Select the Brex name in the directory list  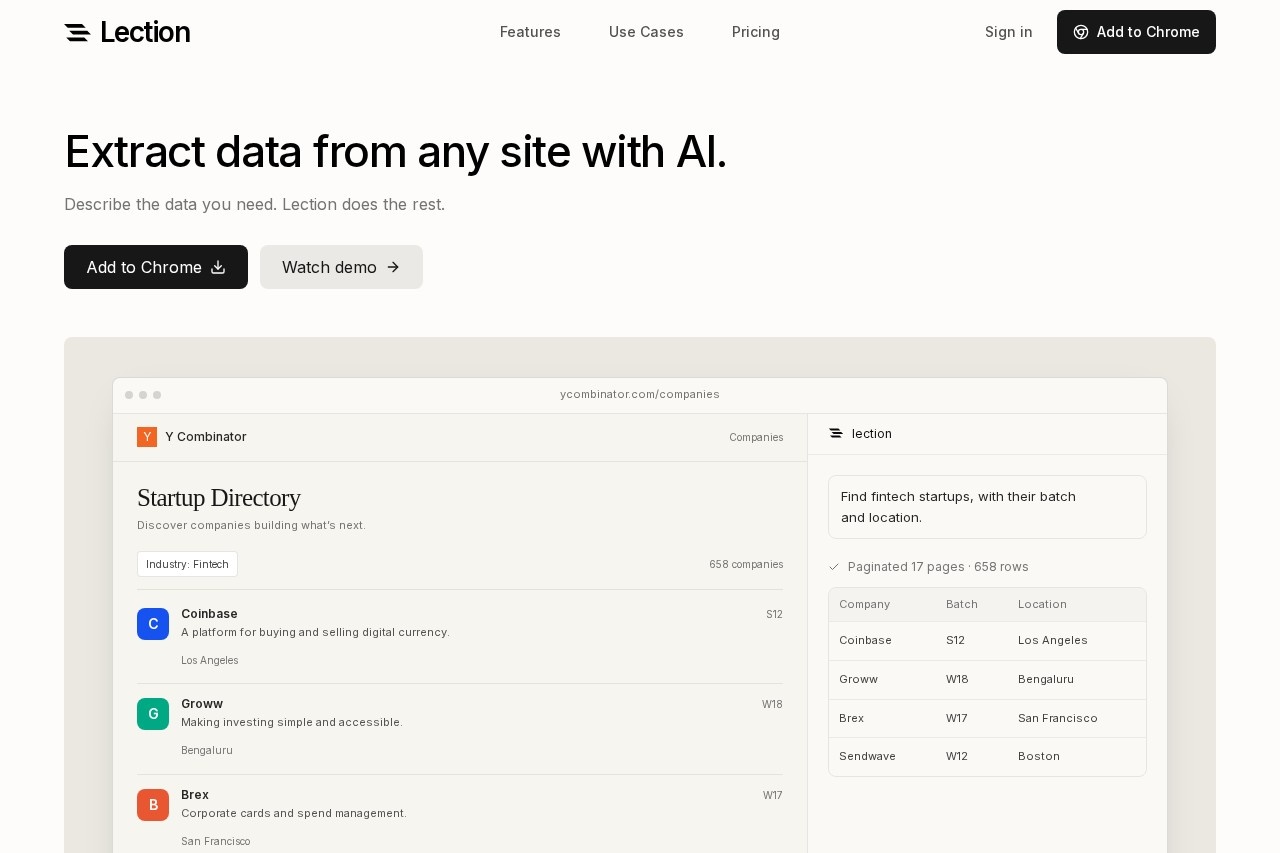195,795
